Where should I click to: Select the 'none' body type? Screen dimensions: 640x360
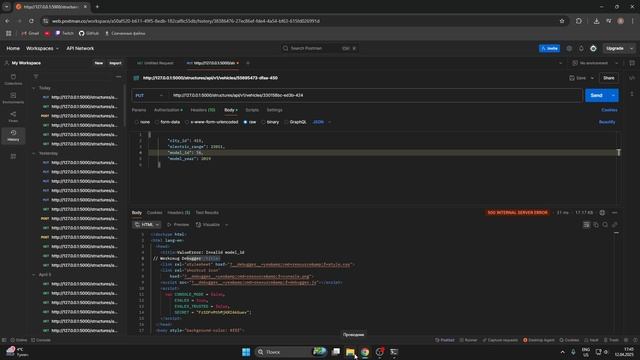point(142,122)
